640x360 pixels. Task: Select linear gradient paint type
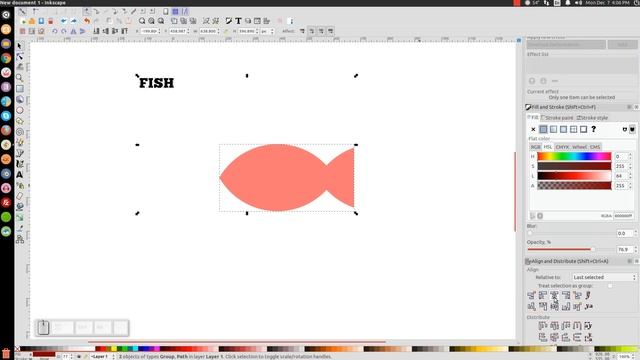pyautogui.click(x=553, y=129)
